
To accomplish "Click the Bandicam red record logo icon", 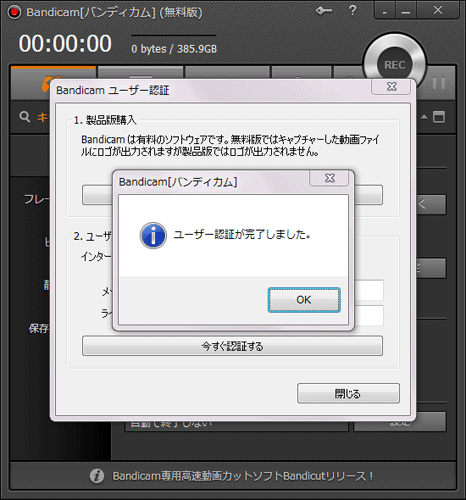I will (14, 12).
